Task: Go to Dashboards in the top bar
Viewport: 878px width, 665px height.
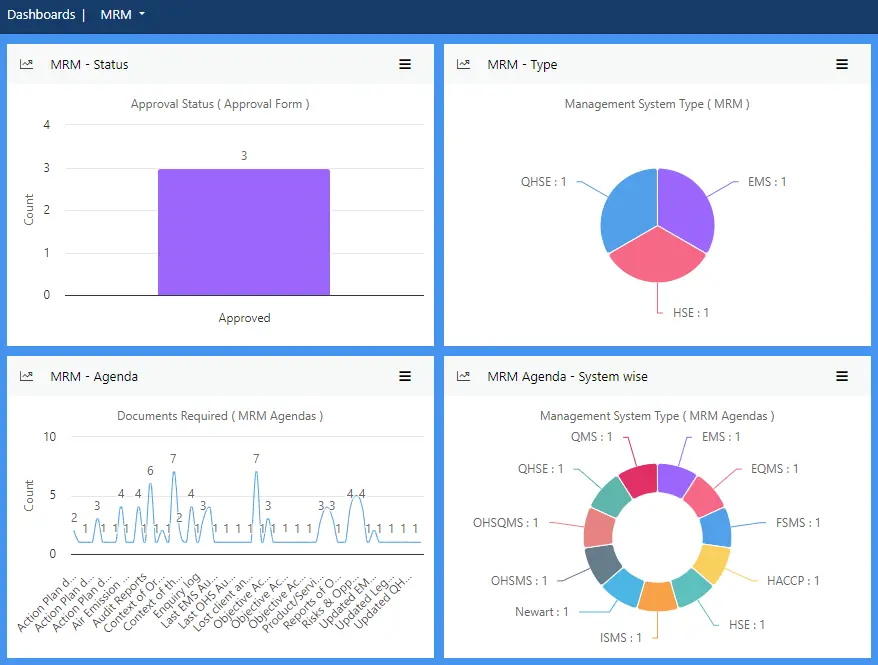Action: tap(41, 15)
